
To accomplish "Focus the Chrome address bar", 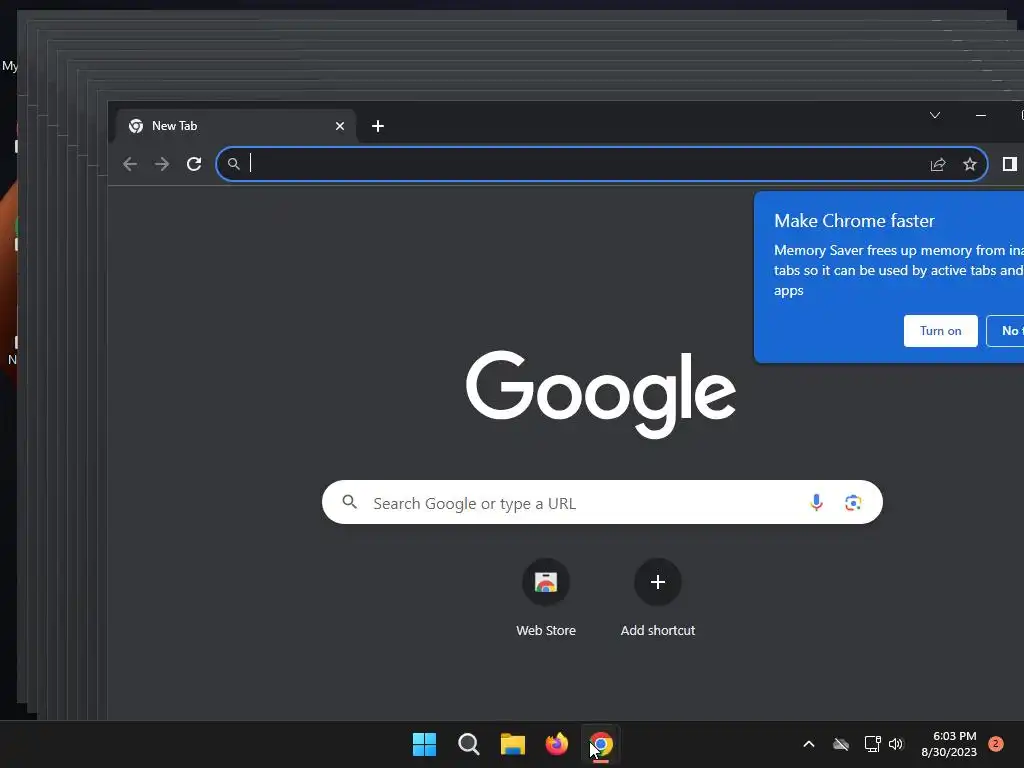I will (601, 164).
